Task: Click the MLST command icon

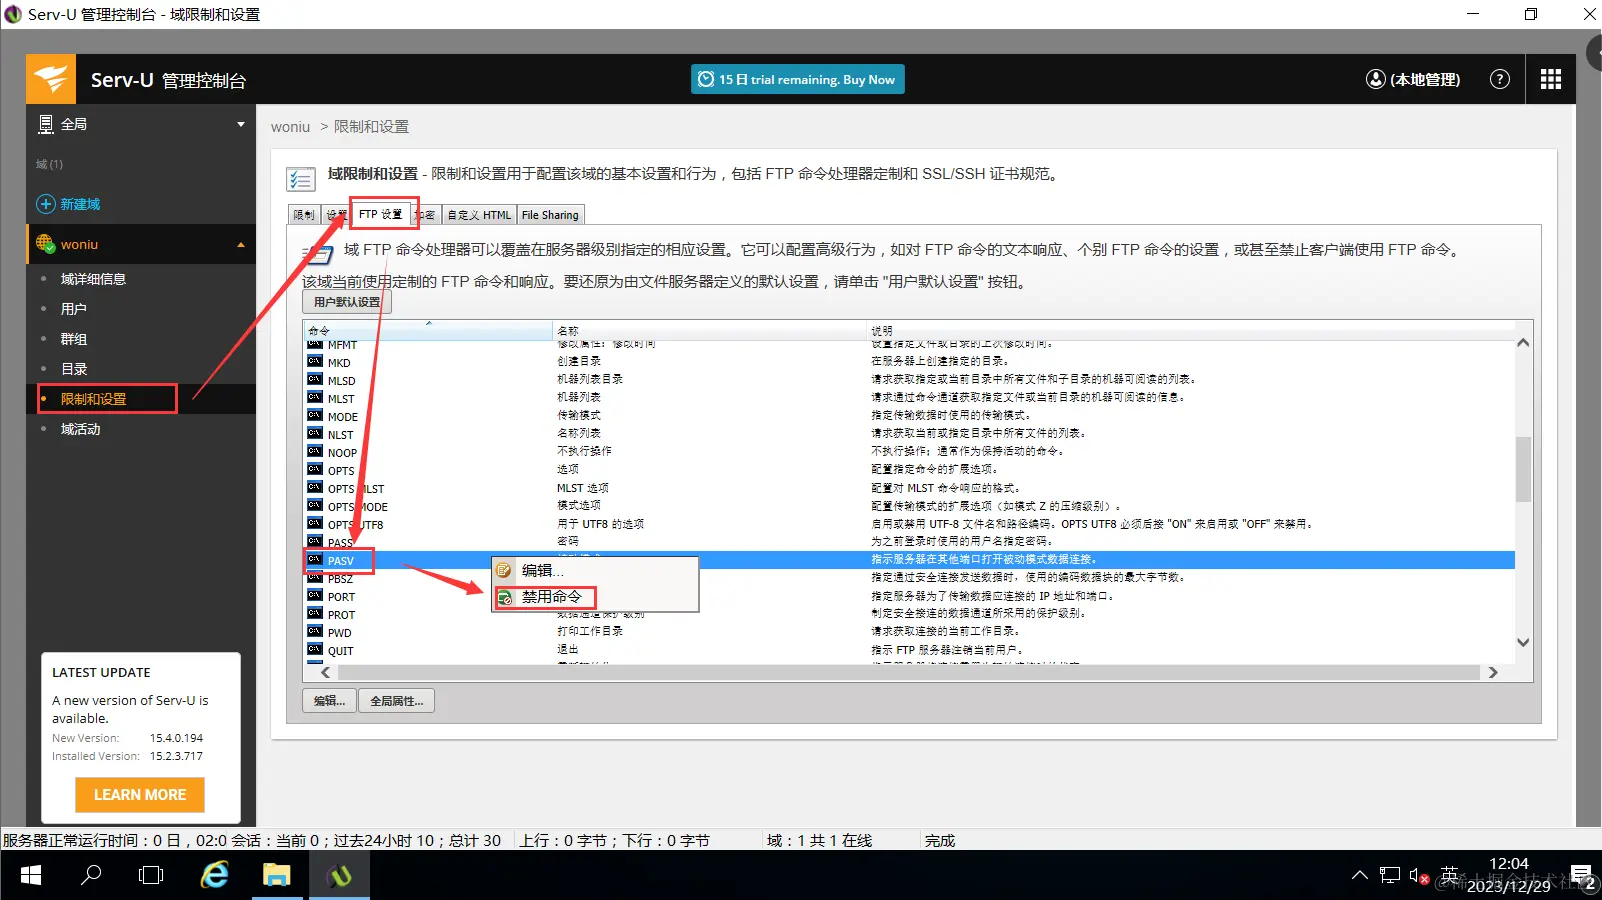Action: 315,398
